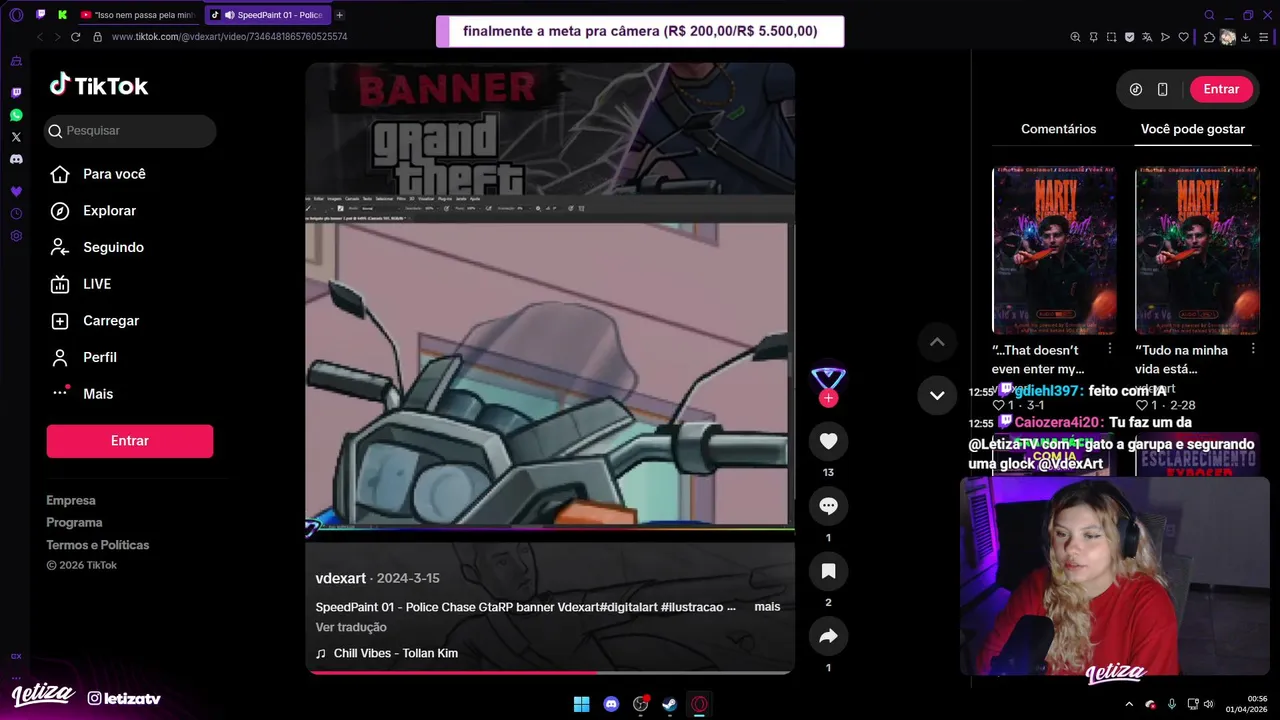Like the video with heart button
1280x720 pixels.
[x=828, y=441]
